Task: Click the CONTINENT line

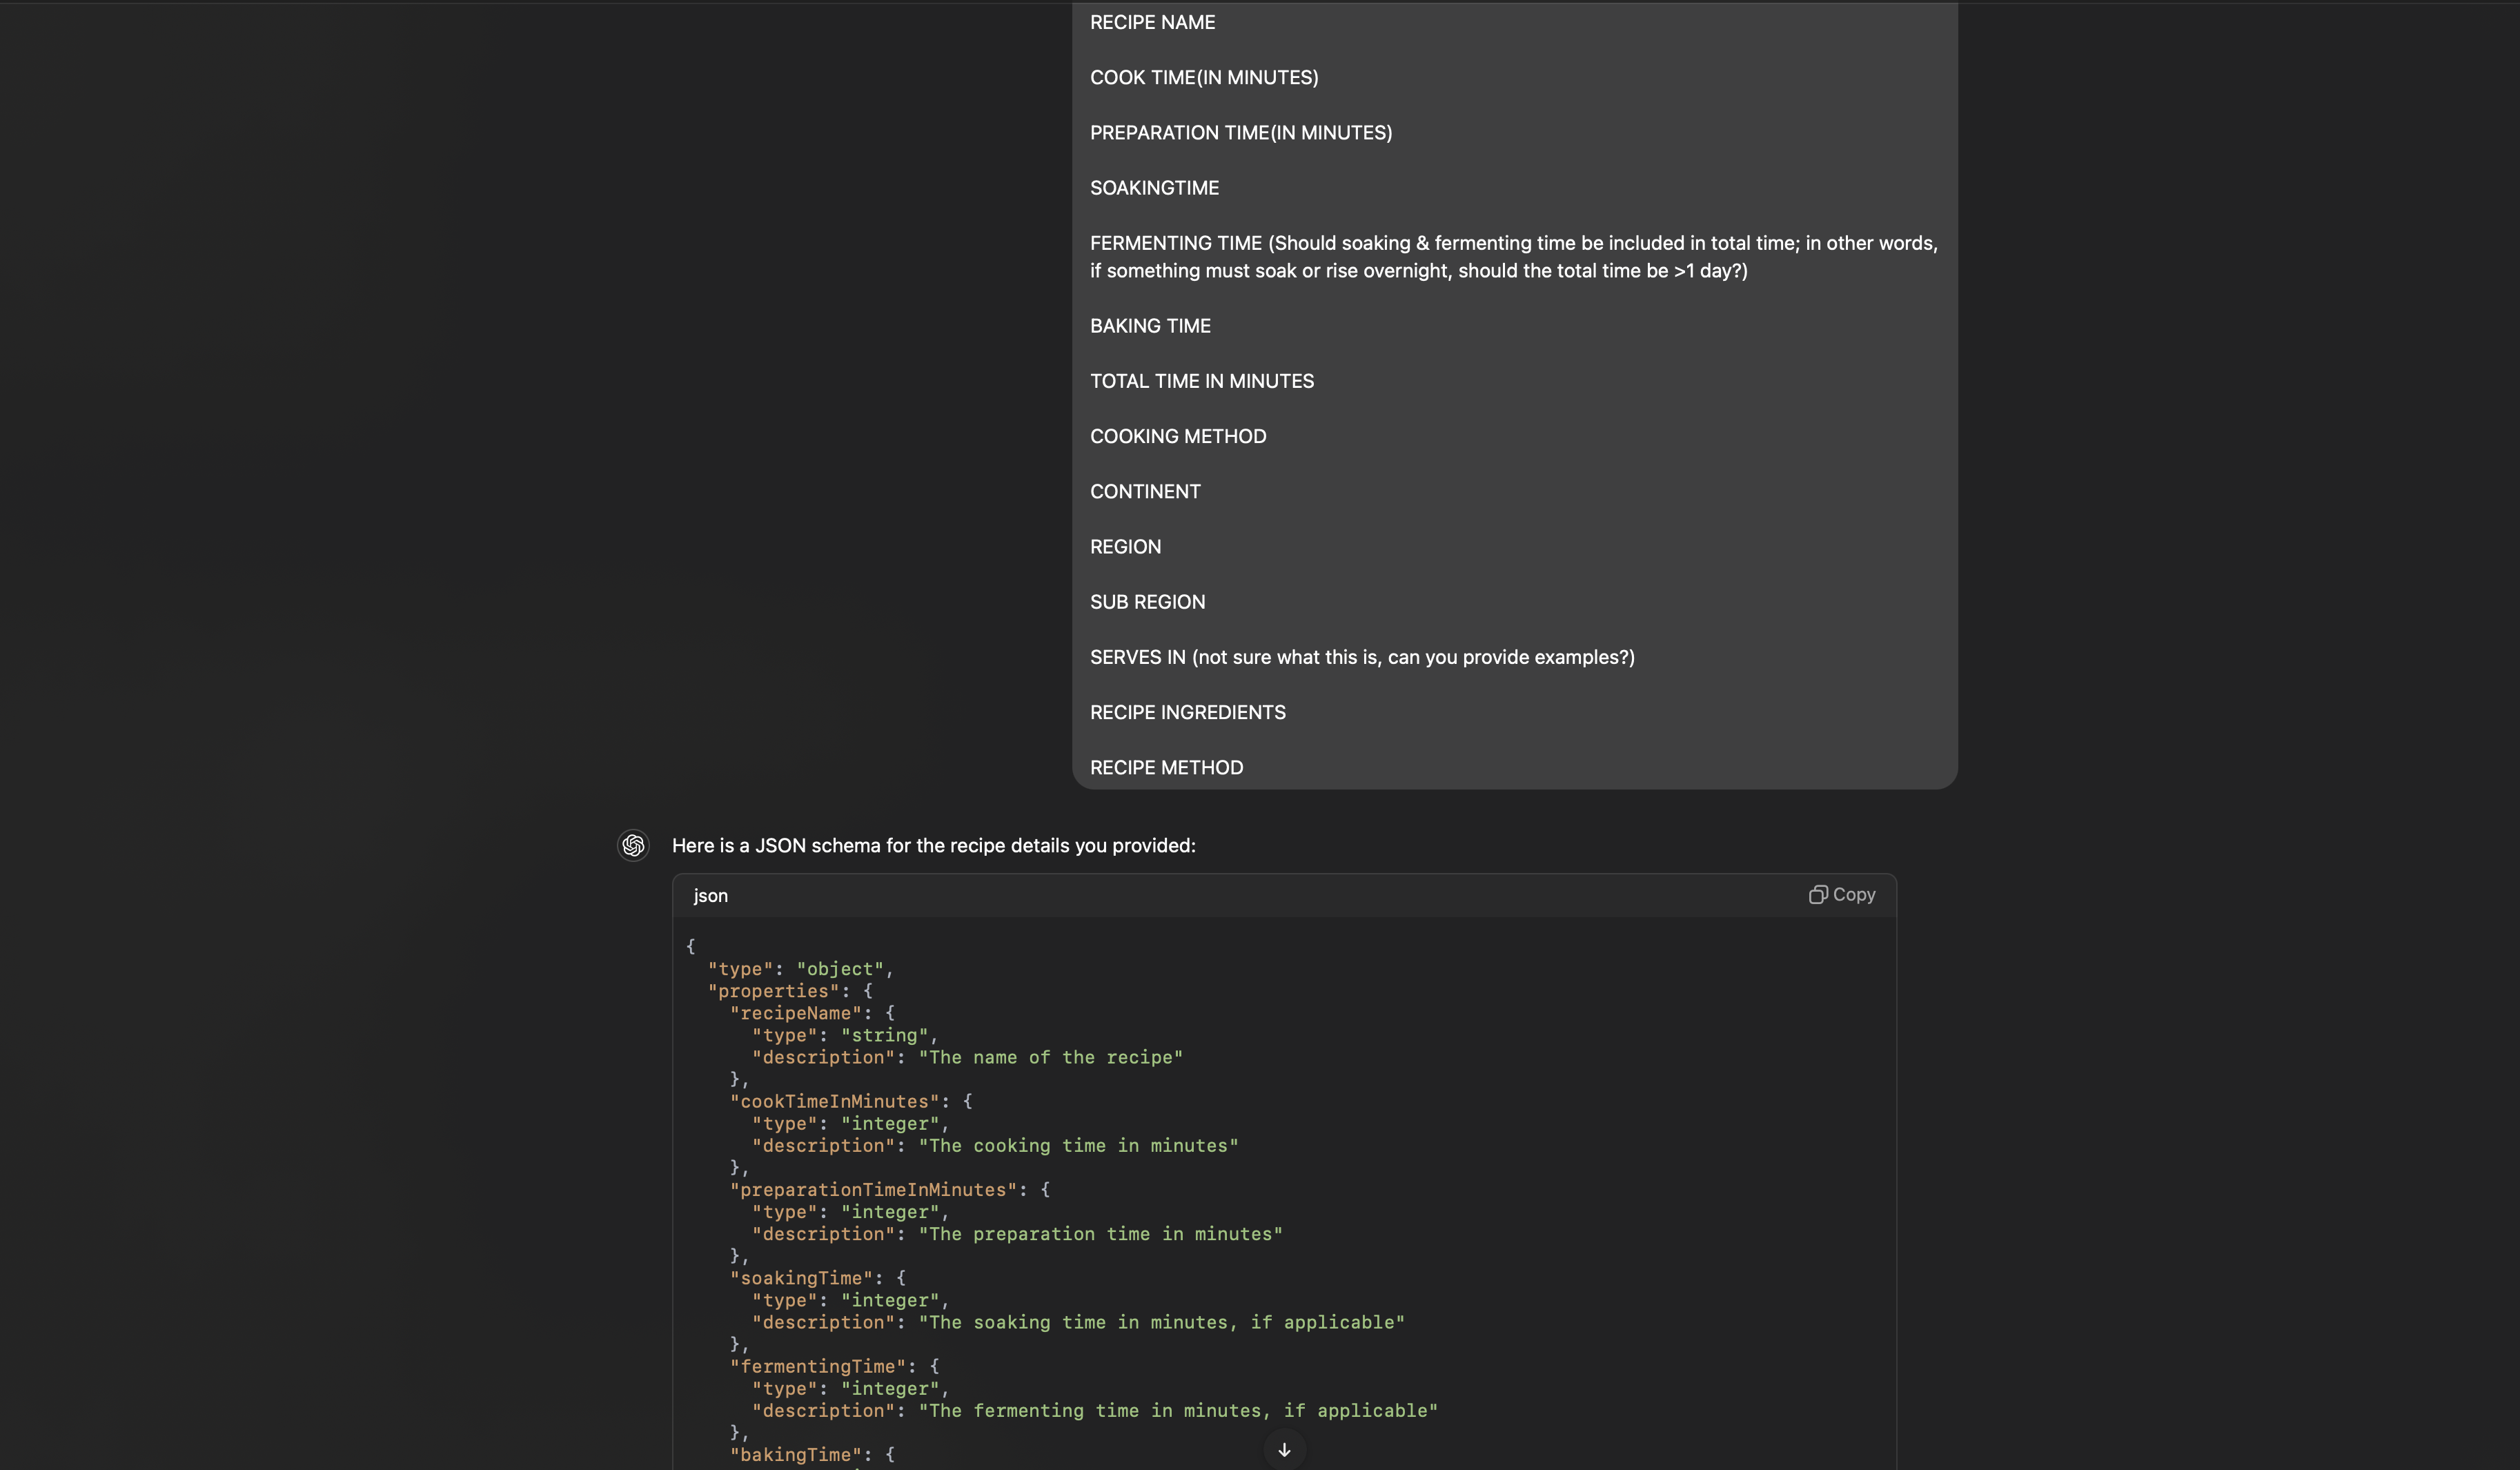Action: [1145, 492]
